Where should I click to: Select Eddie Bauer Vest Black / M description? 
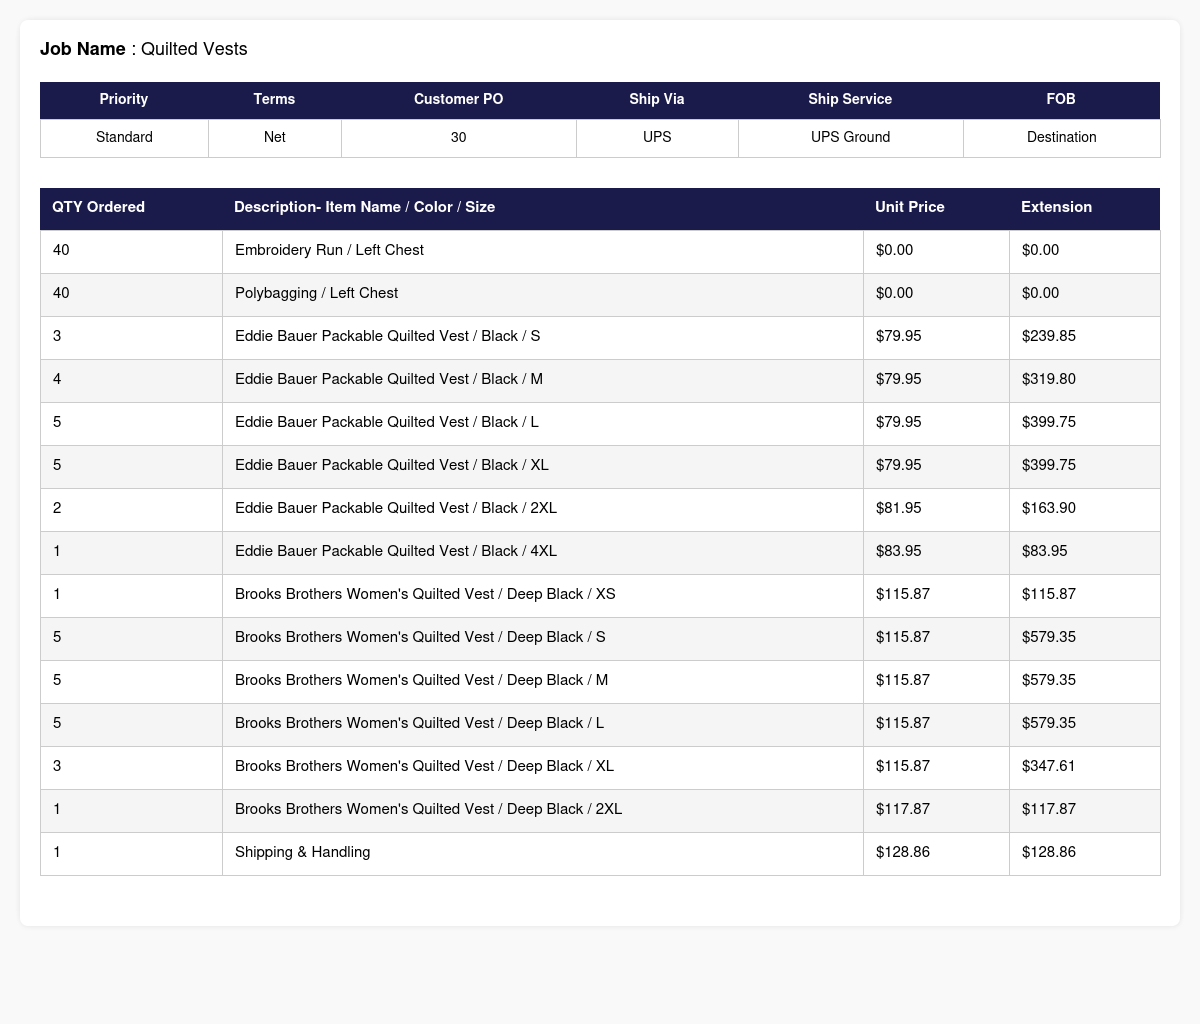(x=389, y=379)
